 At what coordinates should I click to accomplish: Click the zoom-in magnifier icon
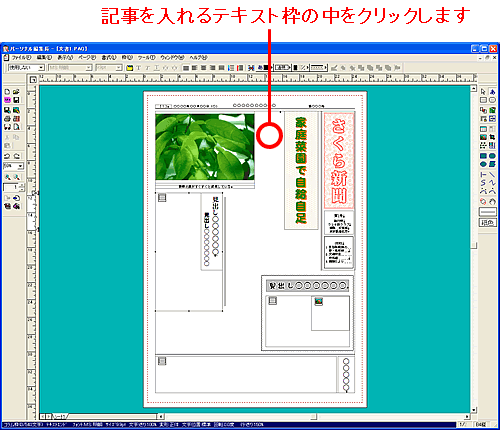tap(7, 177)
